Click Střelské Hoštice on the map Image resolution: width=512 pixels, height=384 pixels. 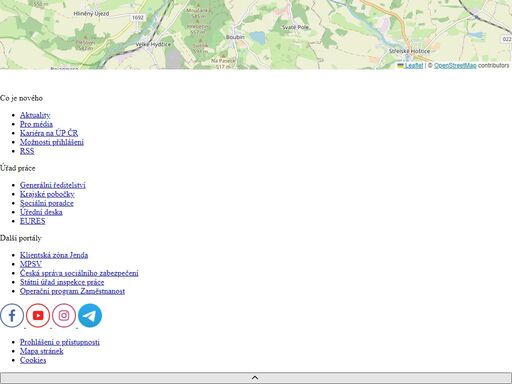409,51
